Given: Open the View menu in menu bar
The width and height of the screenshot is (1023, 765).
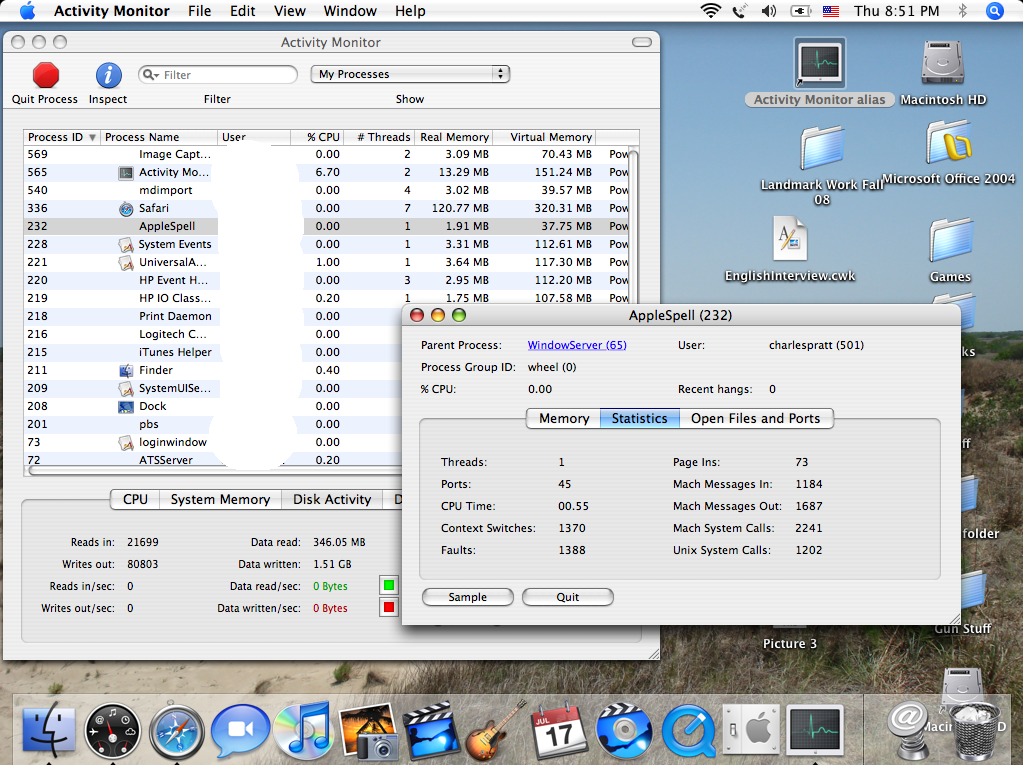Looking at the screenshot, I should [x=290, y=11].
